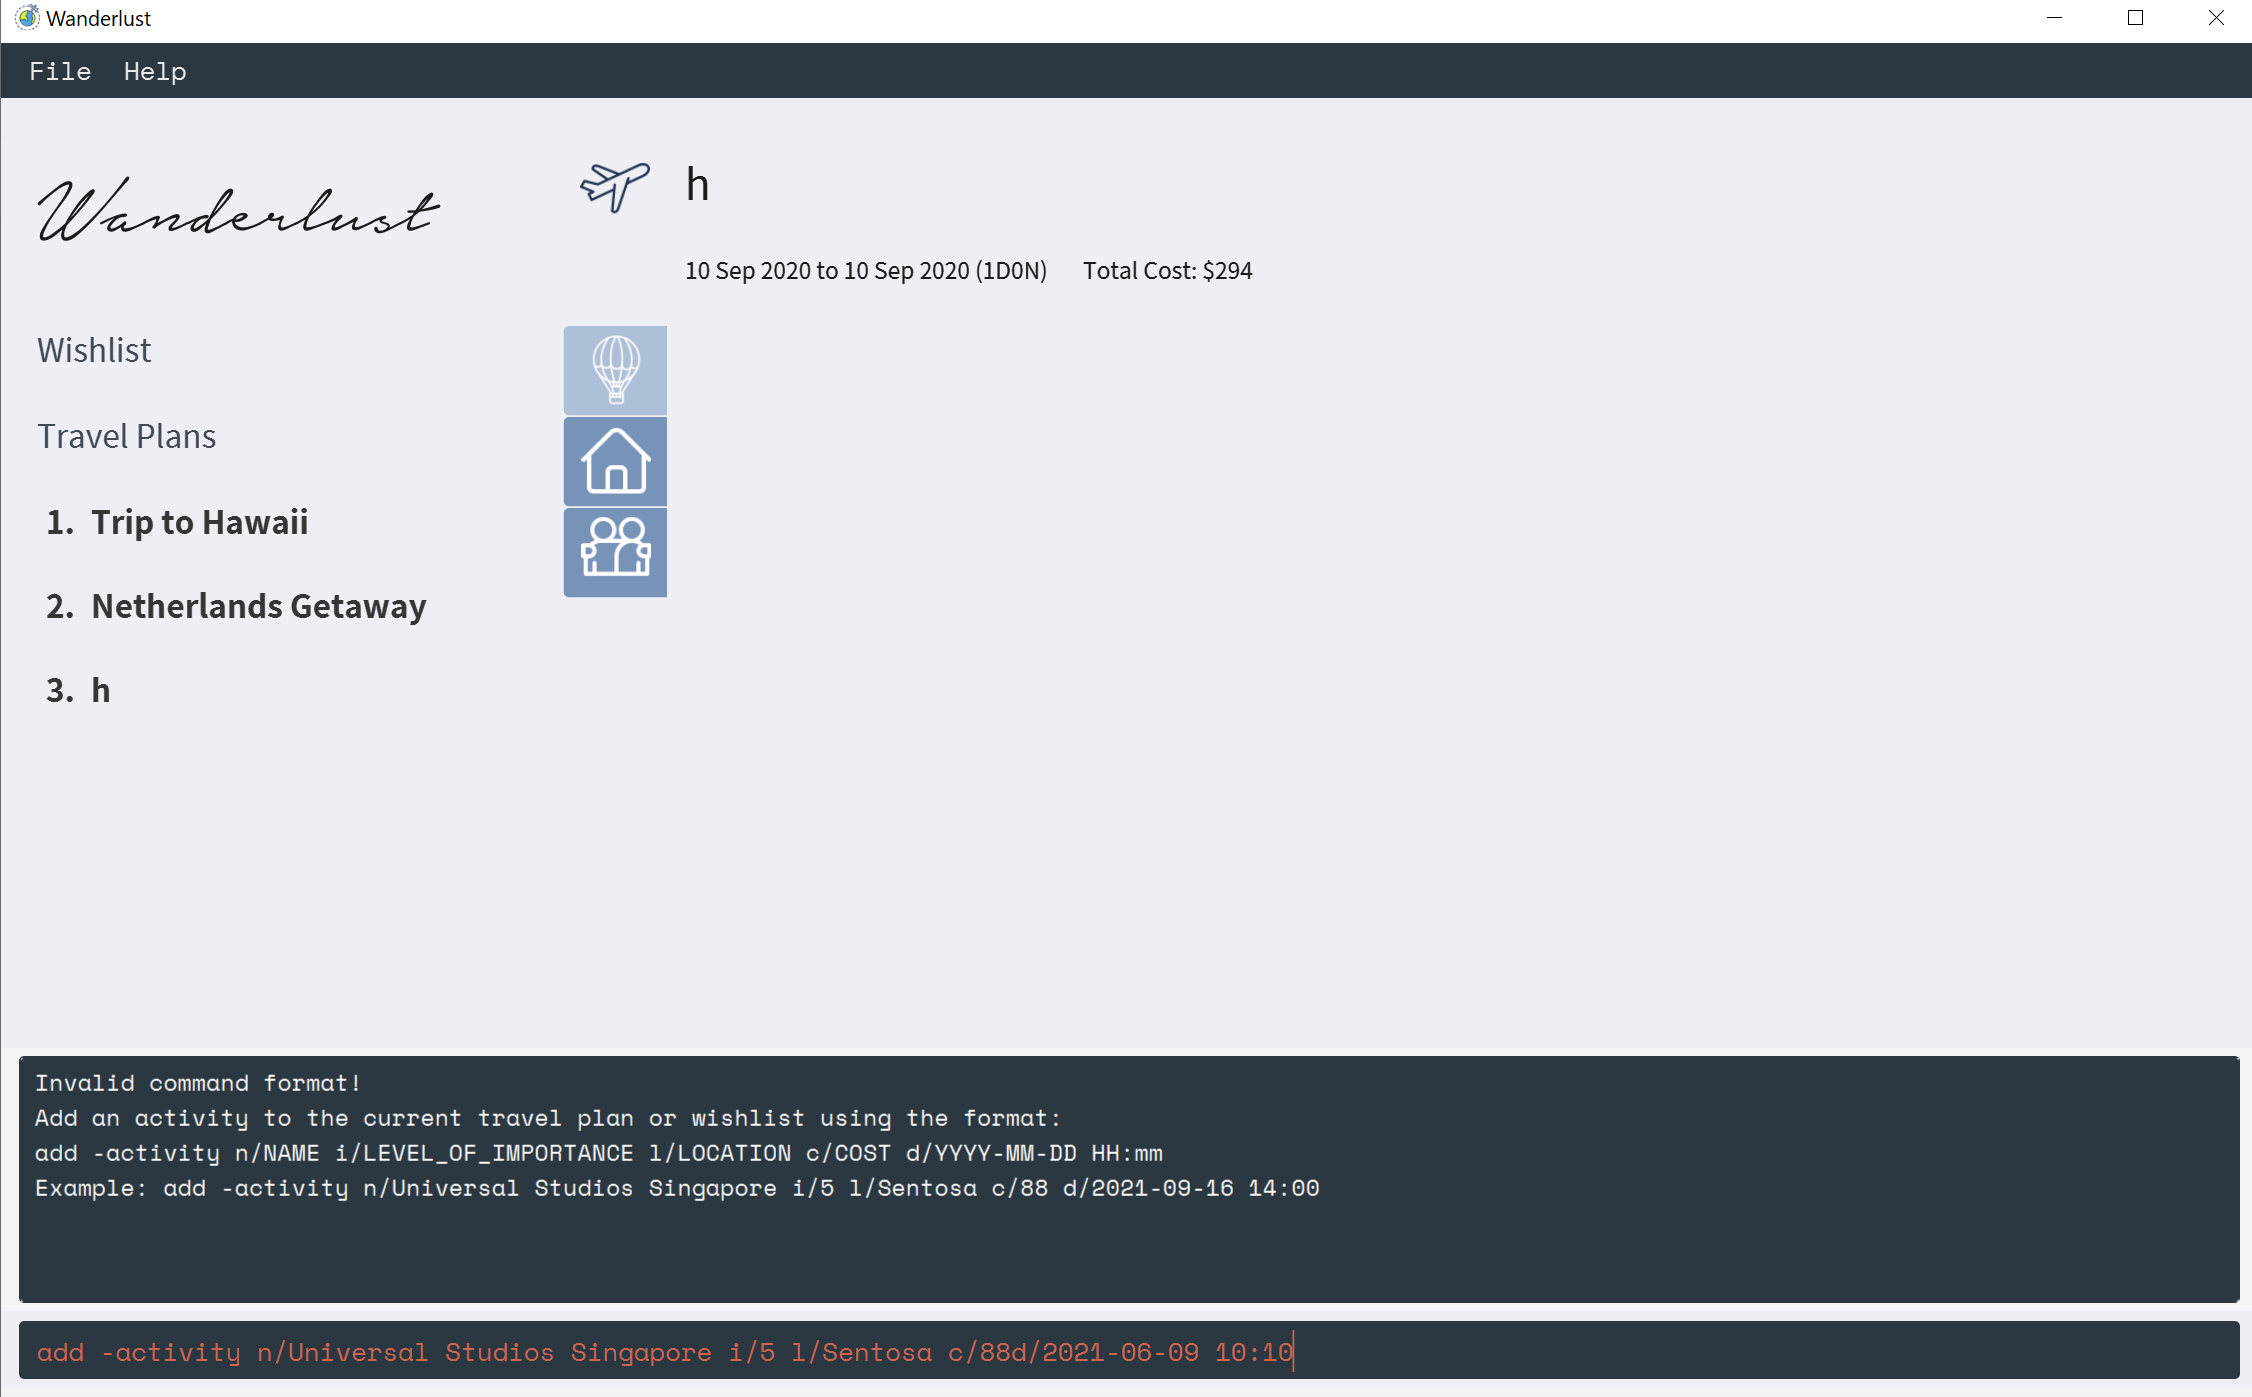The image size is (2252, 1397).
Task: Click the airplane icon beside plan title
Action: [615, 186]
